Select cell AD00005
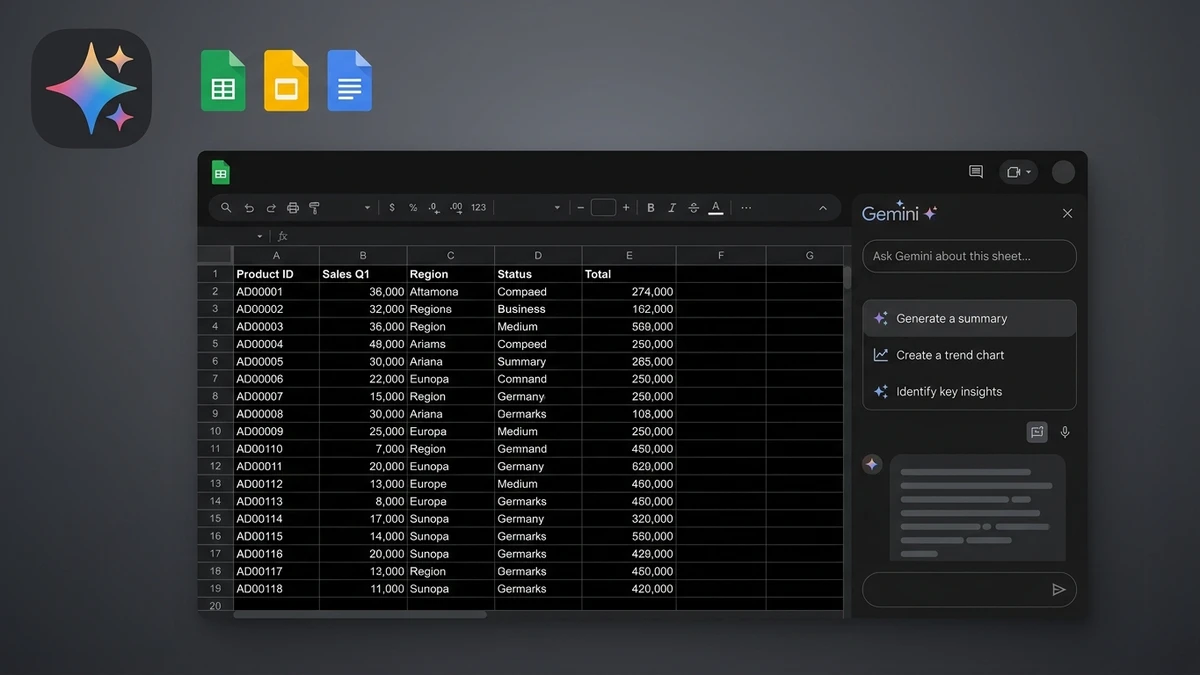1200x675 pixels. [276, 362]
